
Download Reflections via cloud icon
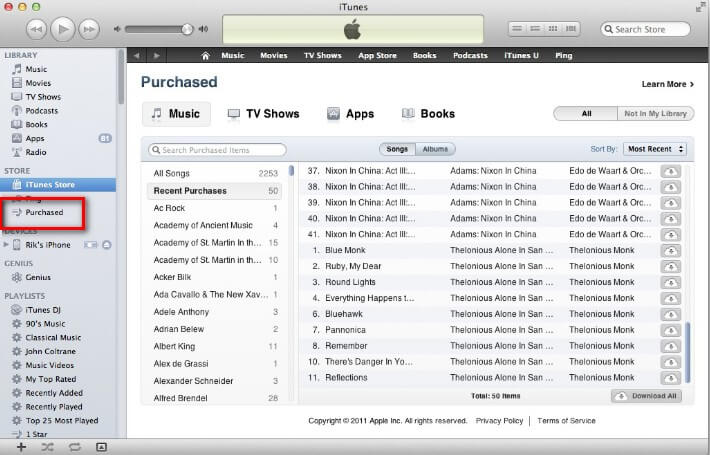coord(671,378)
